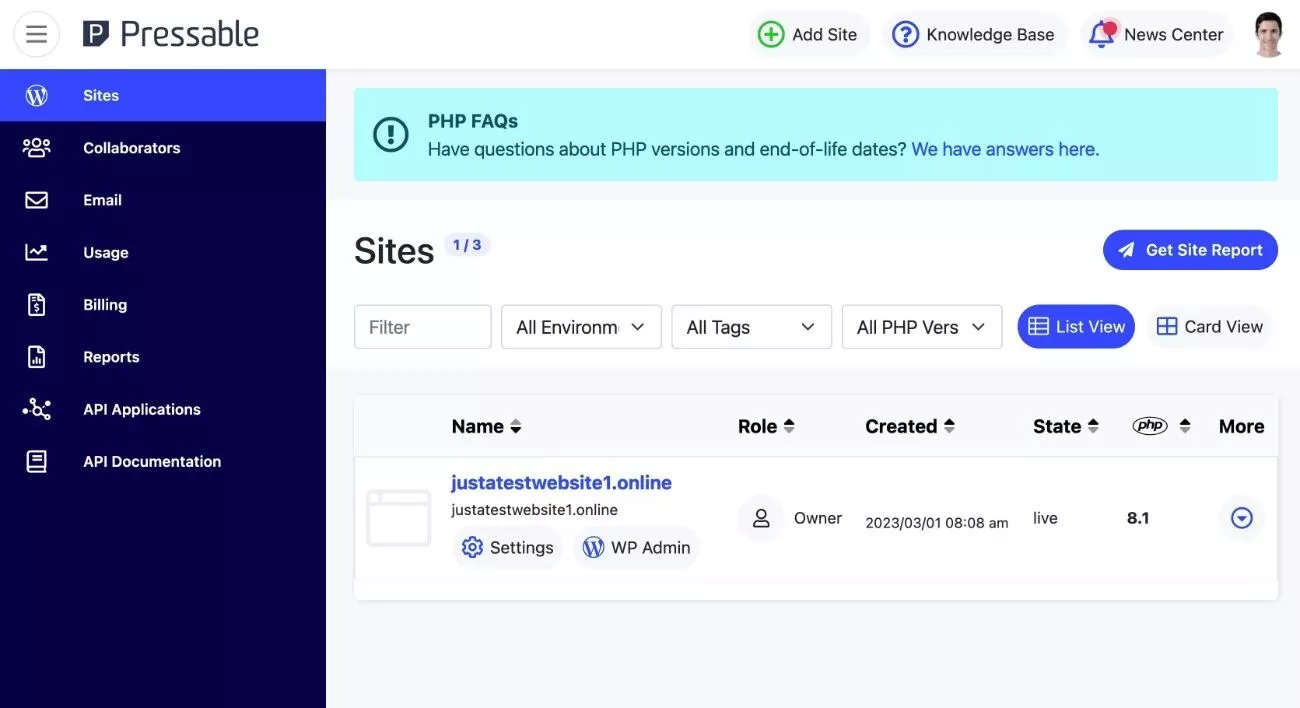Go to Billing in the sidebar

(x=104, y=305)
